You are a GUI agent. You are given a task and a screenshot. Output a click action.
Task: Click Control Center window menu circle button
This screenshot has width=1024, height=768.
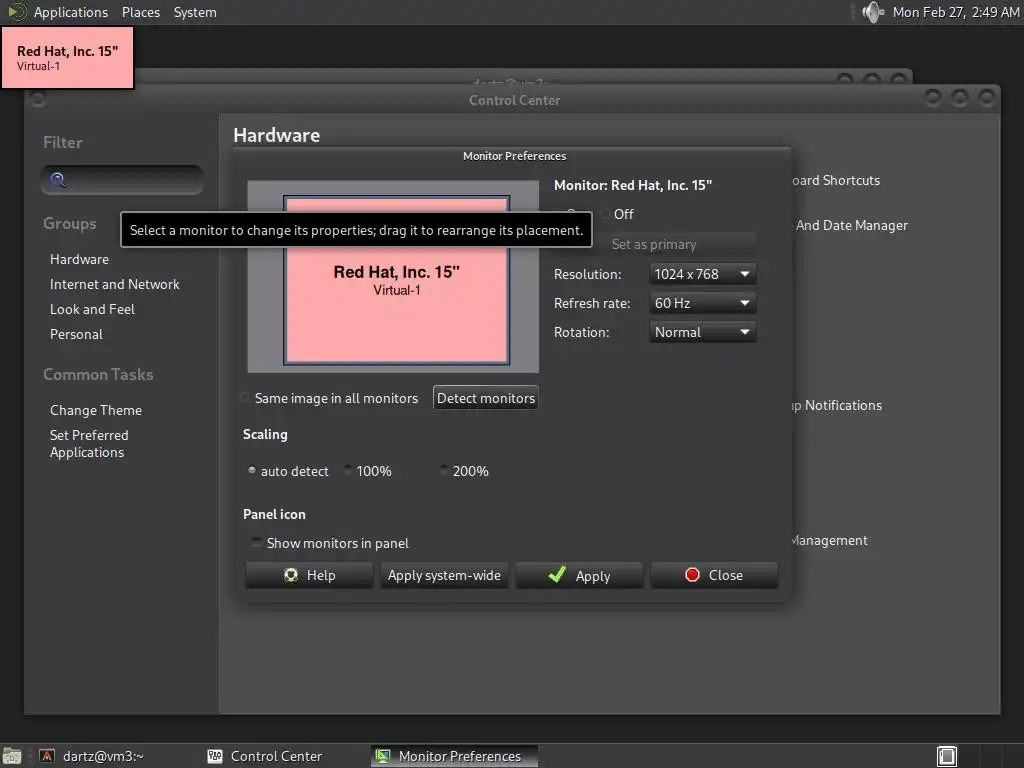(x=39, y=99)
